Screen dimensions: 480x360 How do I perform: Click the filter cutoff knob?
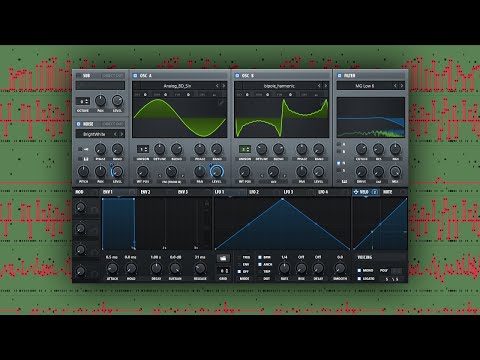click(361, 149)
